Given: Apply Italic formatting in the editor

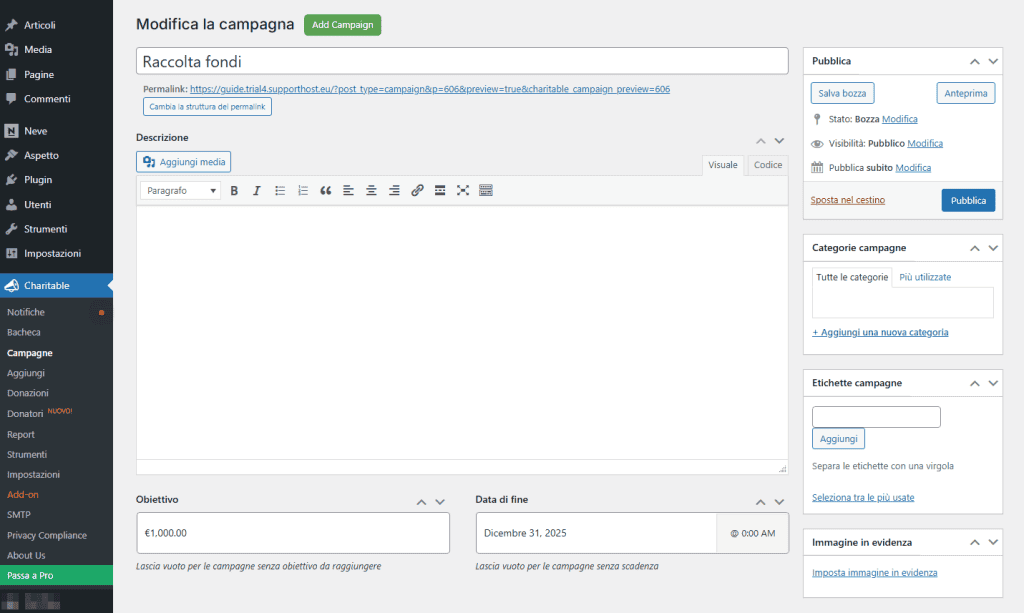Looking at the screenshot, I should click(257, 190).
